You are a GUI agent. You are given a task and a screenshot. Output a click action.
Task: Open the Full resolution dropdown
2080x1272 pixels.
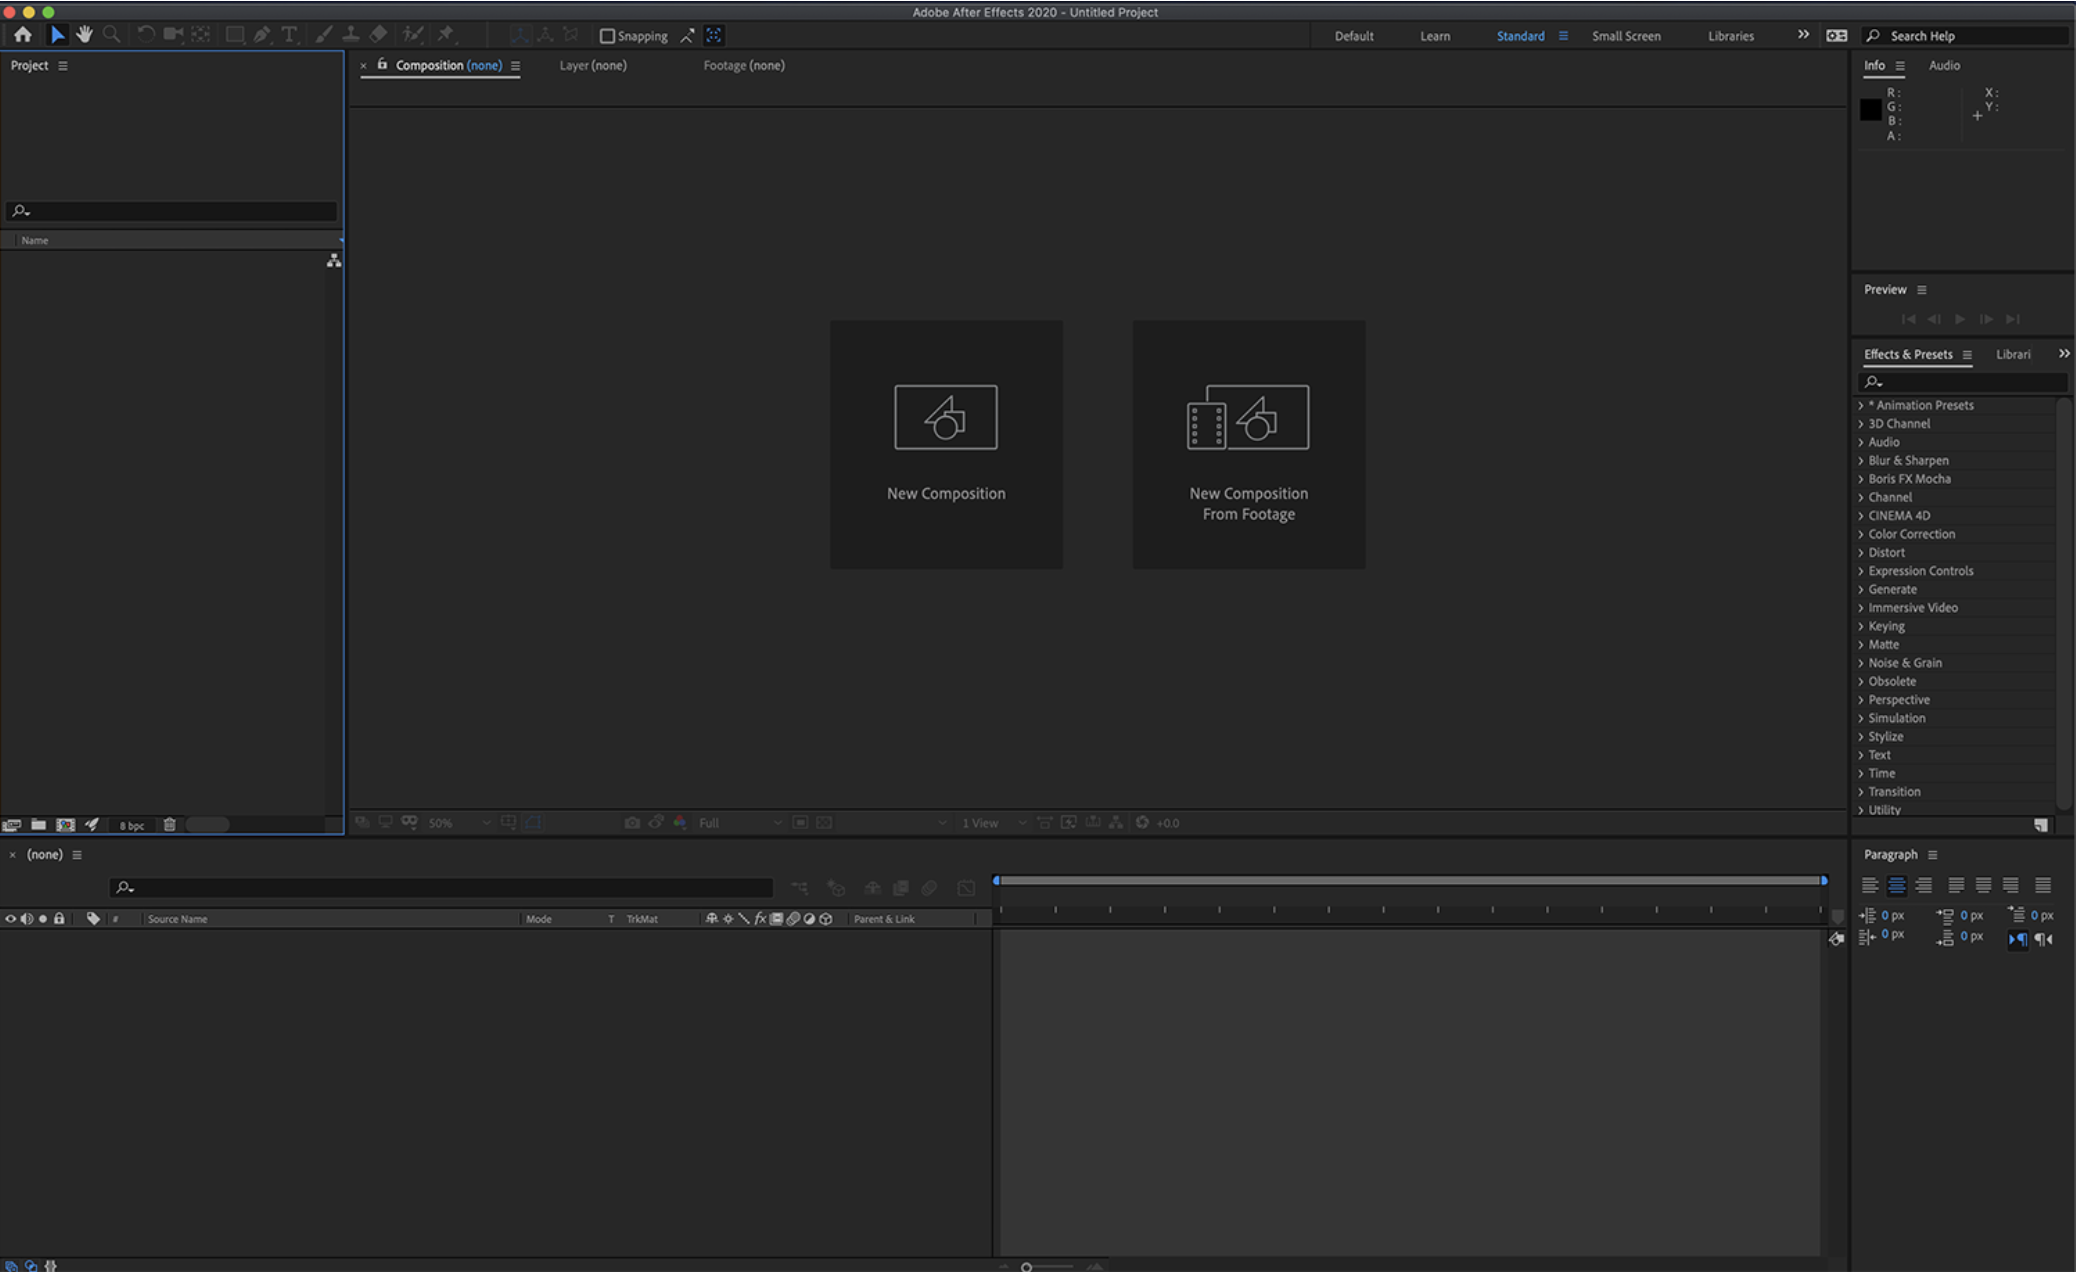740,823
